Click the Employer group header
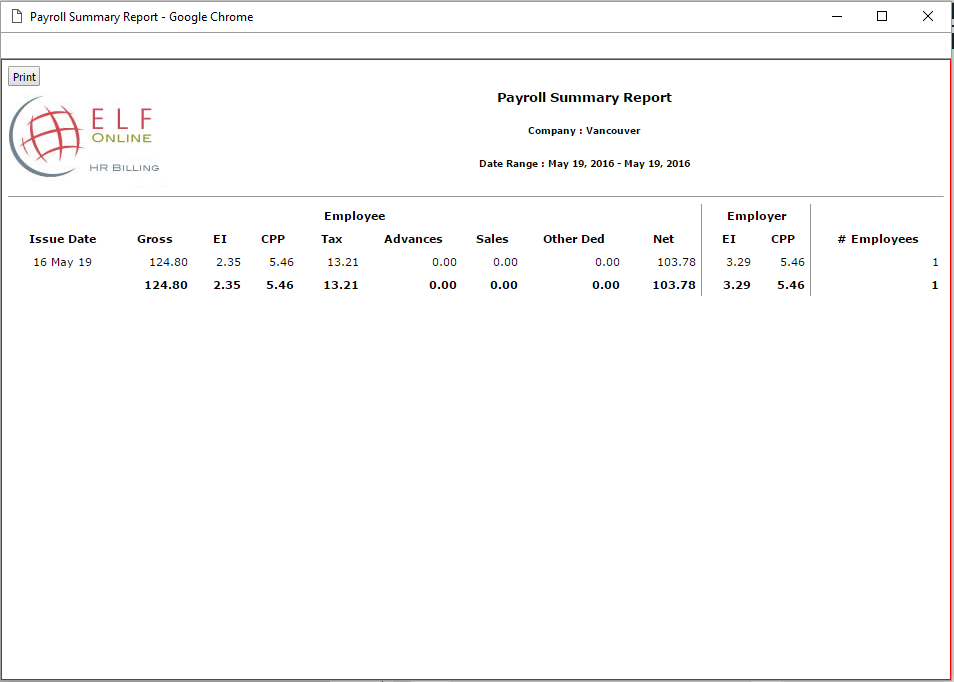The image size is (954, 682). point(756,216)
